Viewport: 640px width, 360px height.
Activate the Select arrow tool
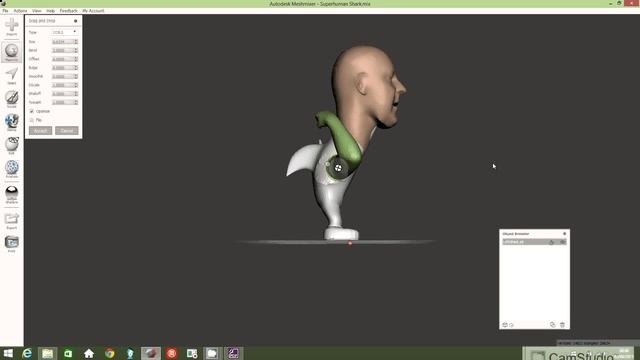11,75
